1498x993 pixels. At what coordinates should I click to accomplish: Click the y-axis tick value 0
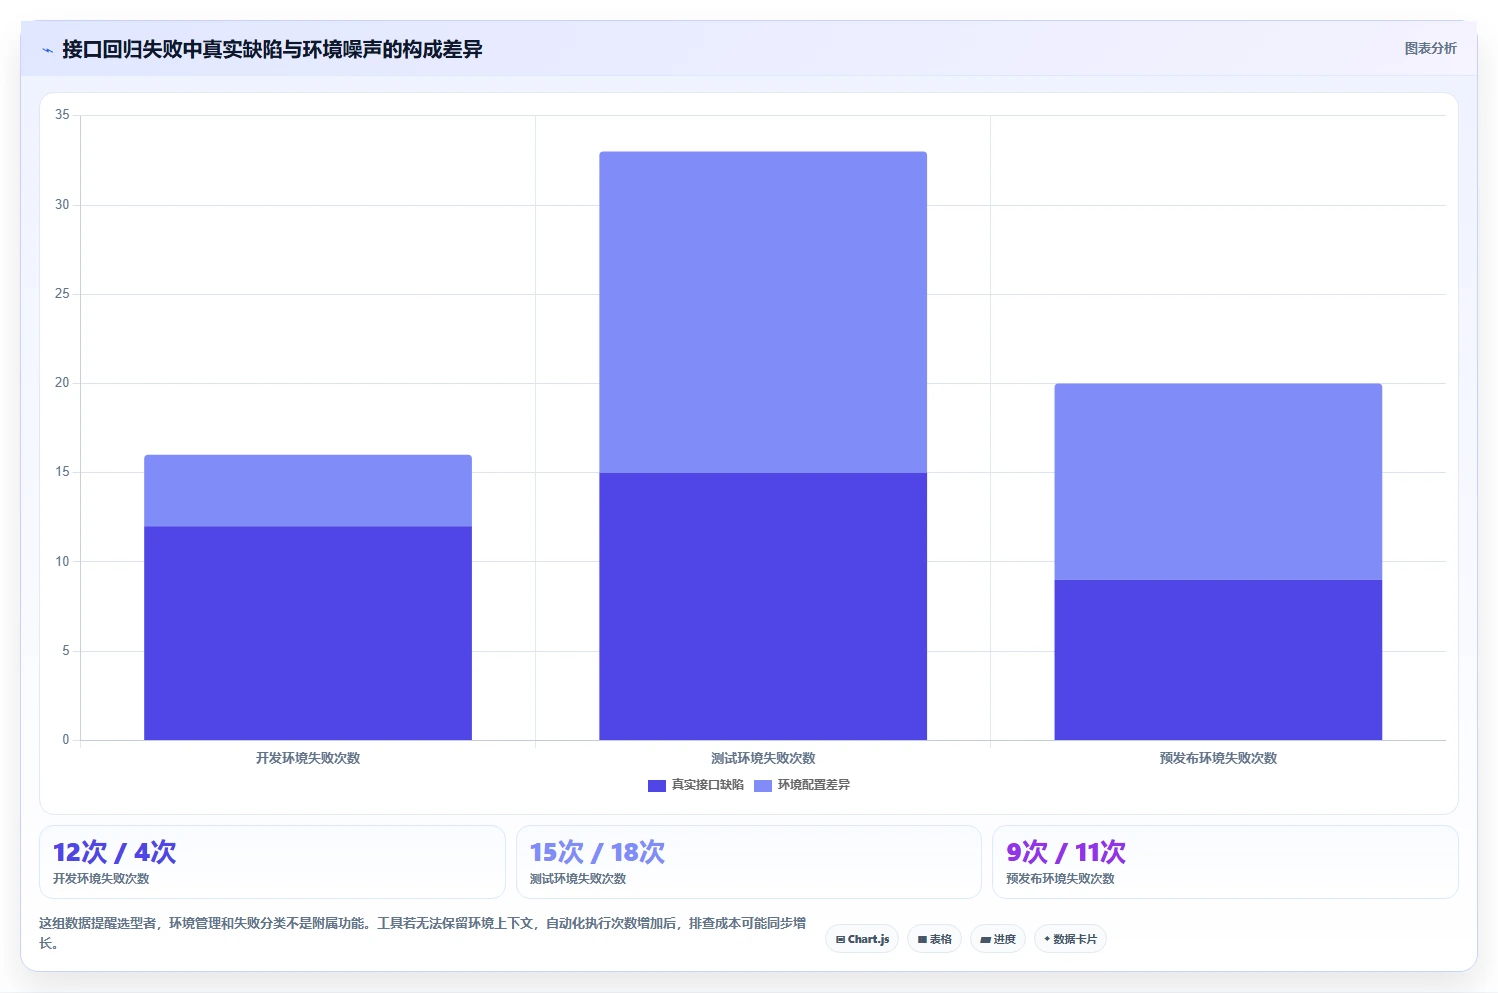click(x=66, y=740)
